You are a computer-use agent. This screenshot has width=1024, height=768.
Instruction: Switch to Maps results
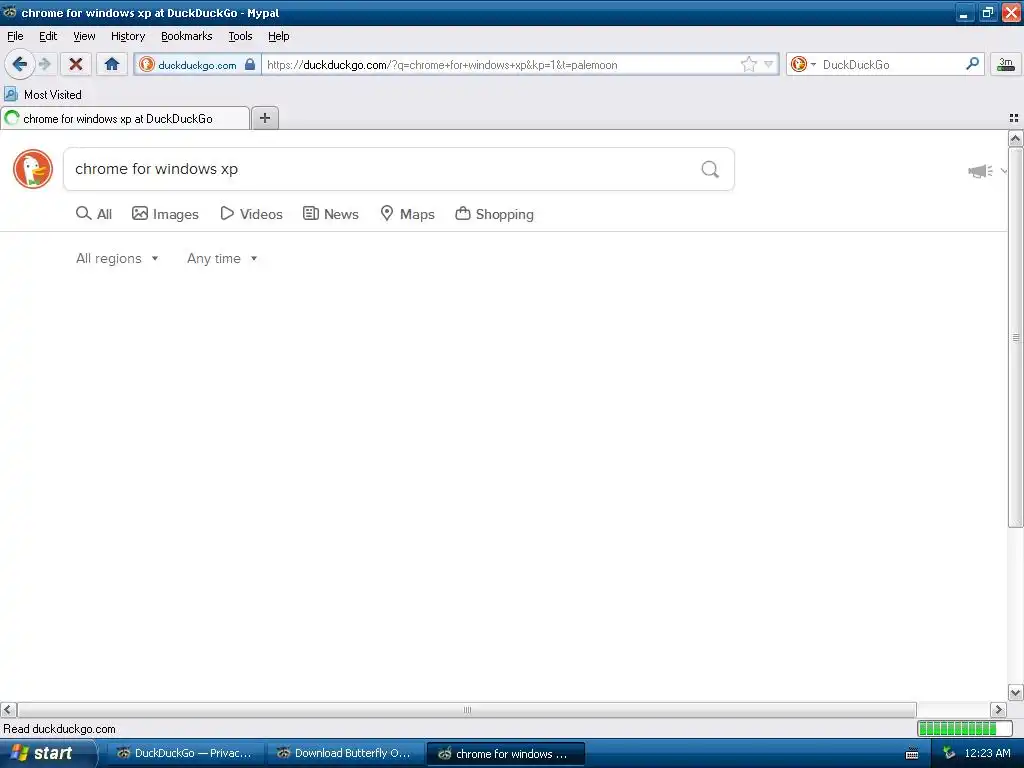(x=408, y=214)
